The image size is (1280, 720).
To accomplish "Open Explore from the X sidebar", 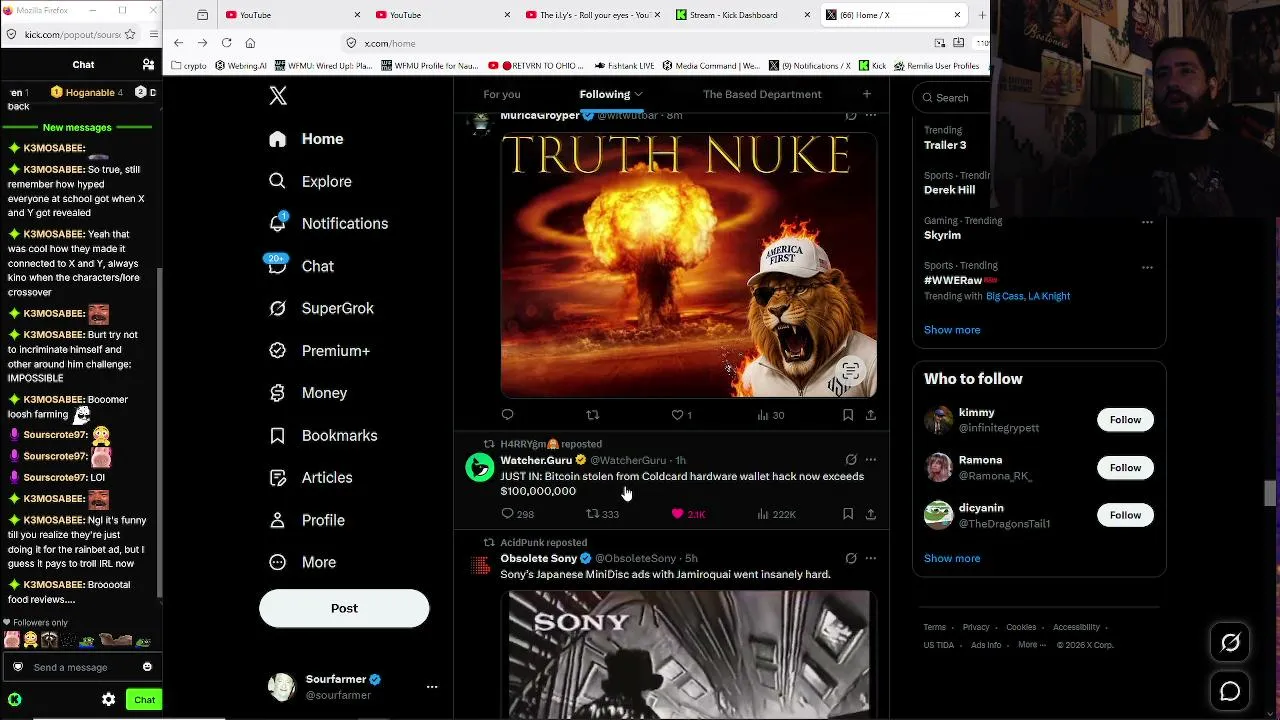I will coord(311,181).
